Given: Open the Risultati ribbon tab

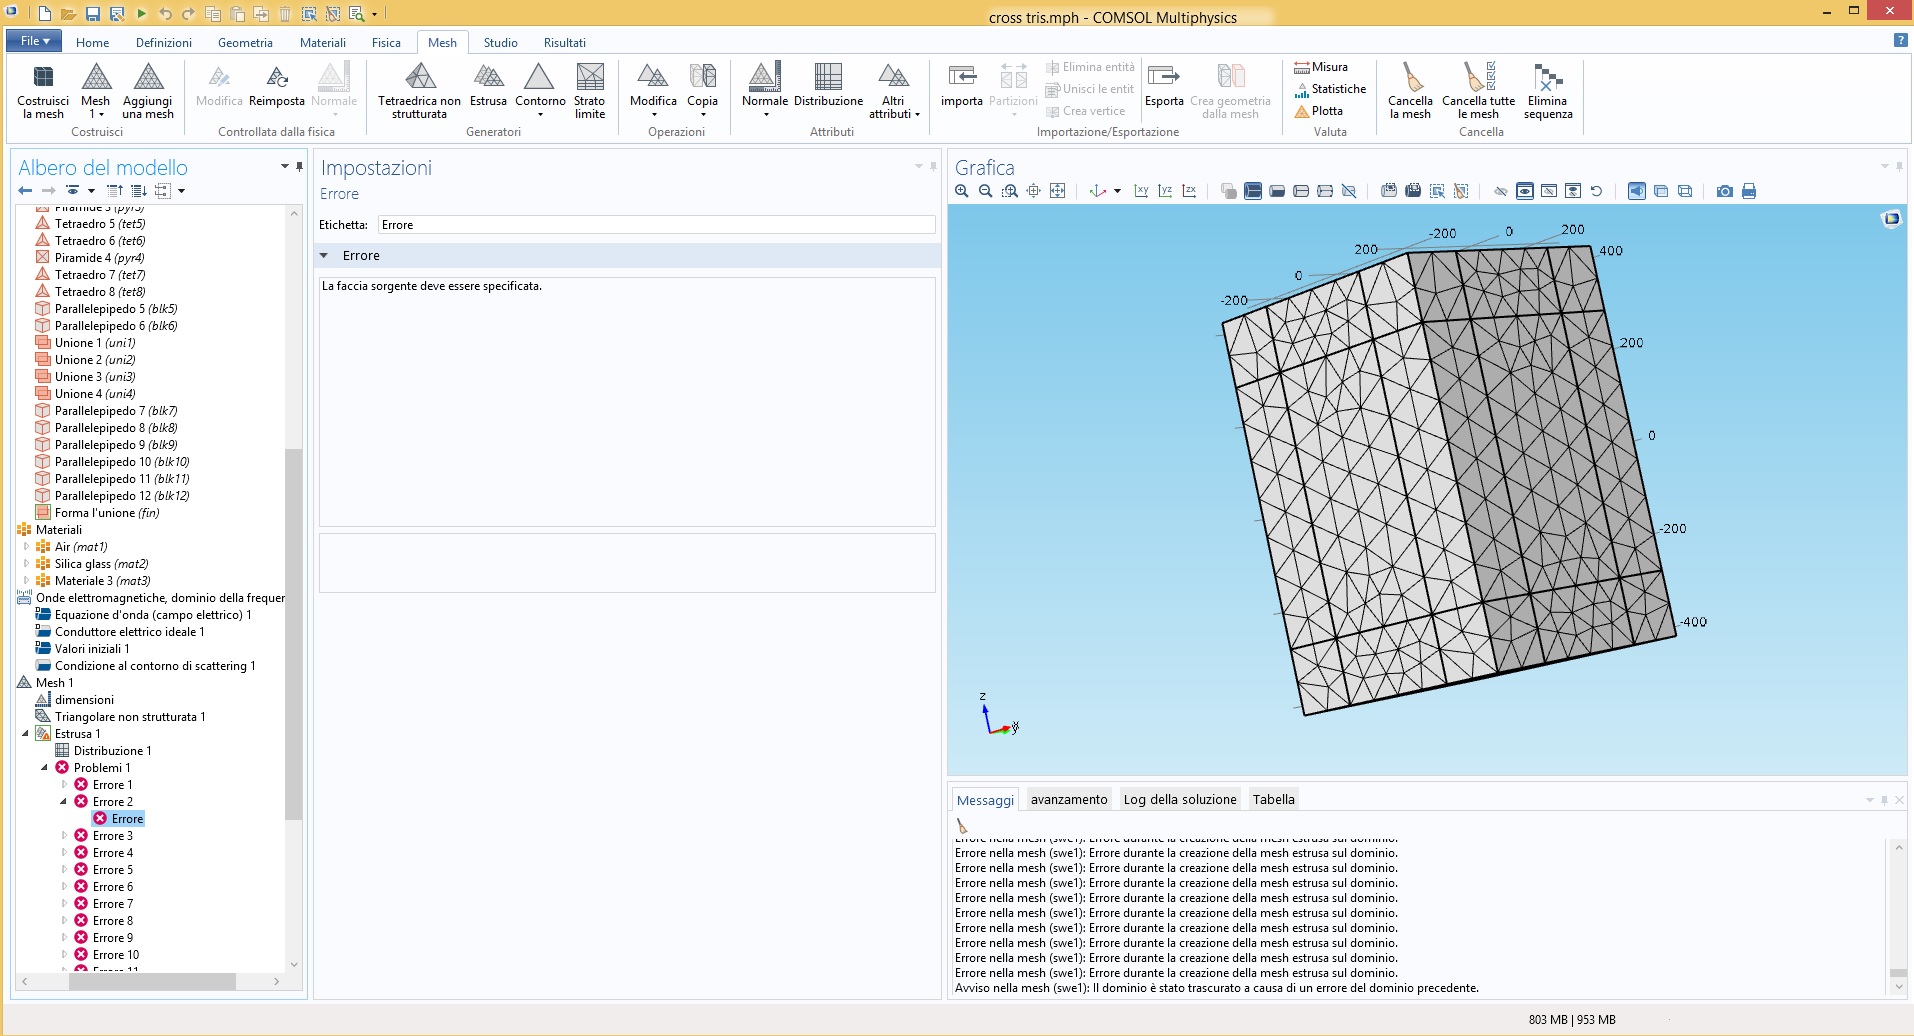Looking at the screenshot, I should pos(564,43).
